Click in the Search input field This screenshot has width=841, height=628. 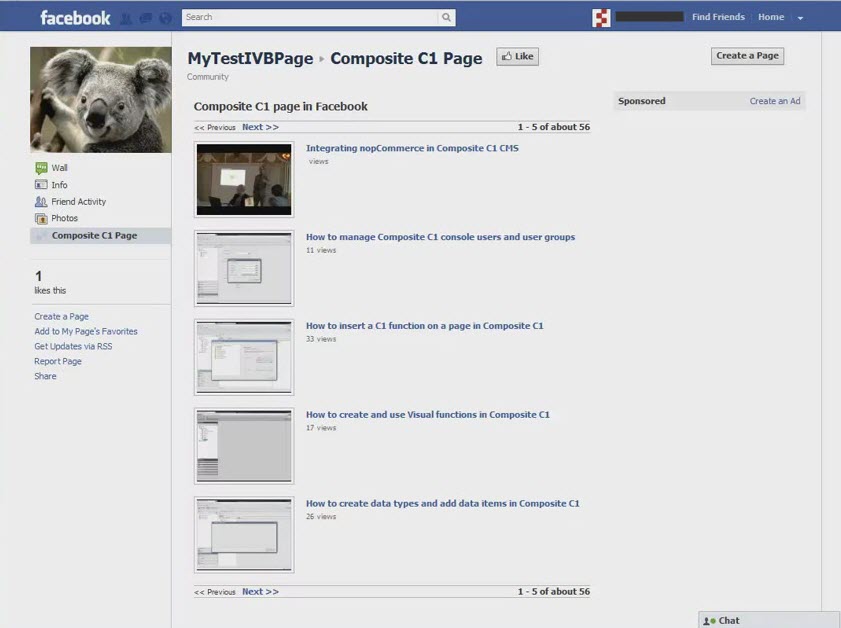(x=310, y=17)
